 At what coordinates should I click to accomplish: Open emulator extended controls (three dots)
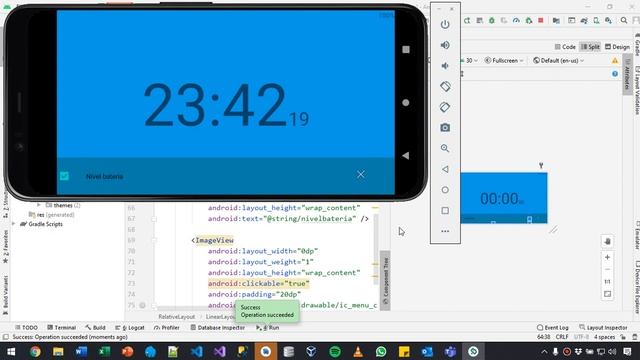pos(445,231)
